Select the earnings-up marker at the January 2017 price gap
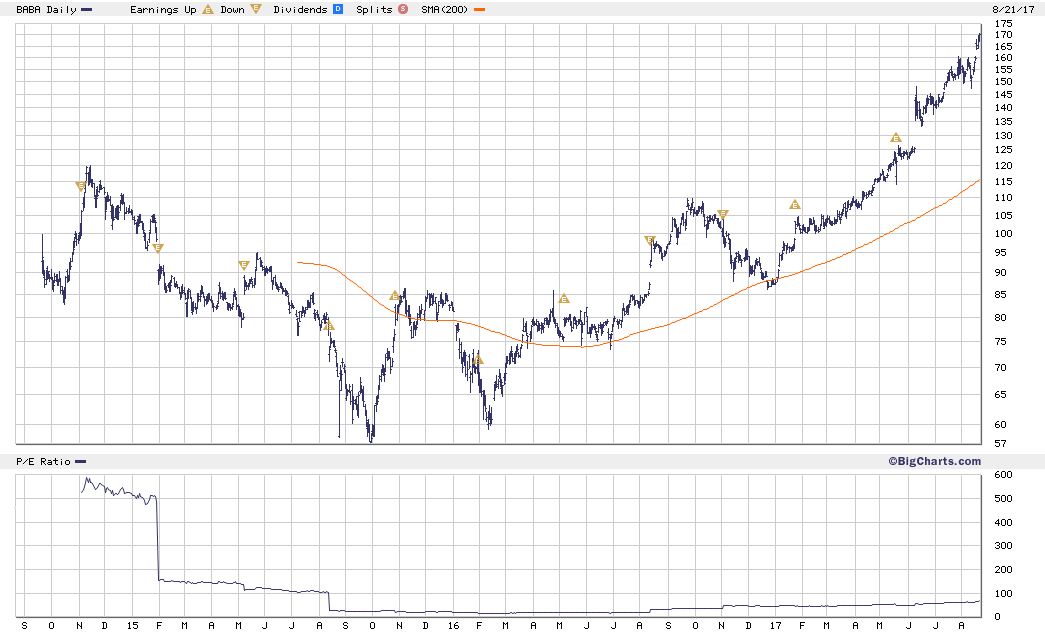Image resolution: width=1045 pixels, height=635 pixels. click(x=794, y=205)
